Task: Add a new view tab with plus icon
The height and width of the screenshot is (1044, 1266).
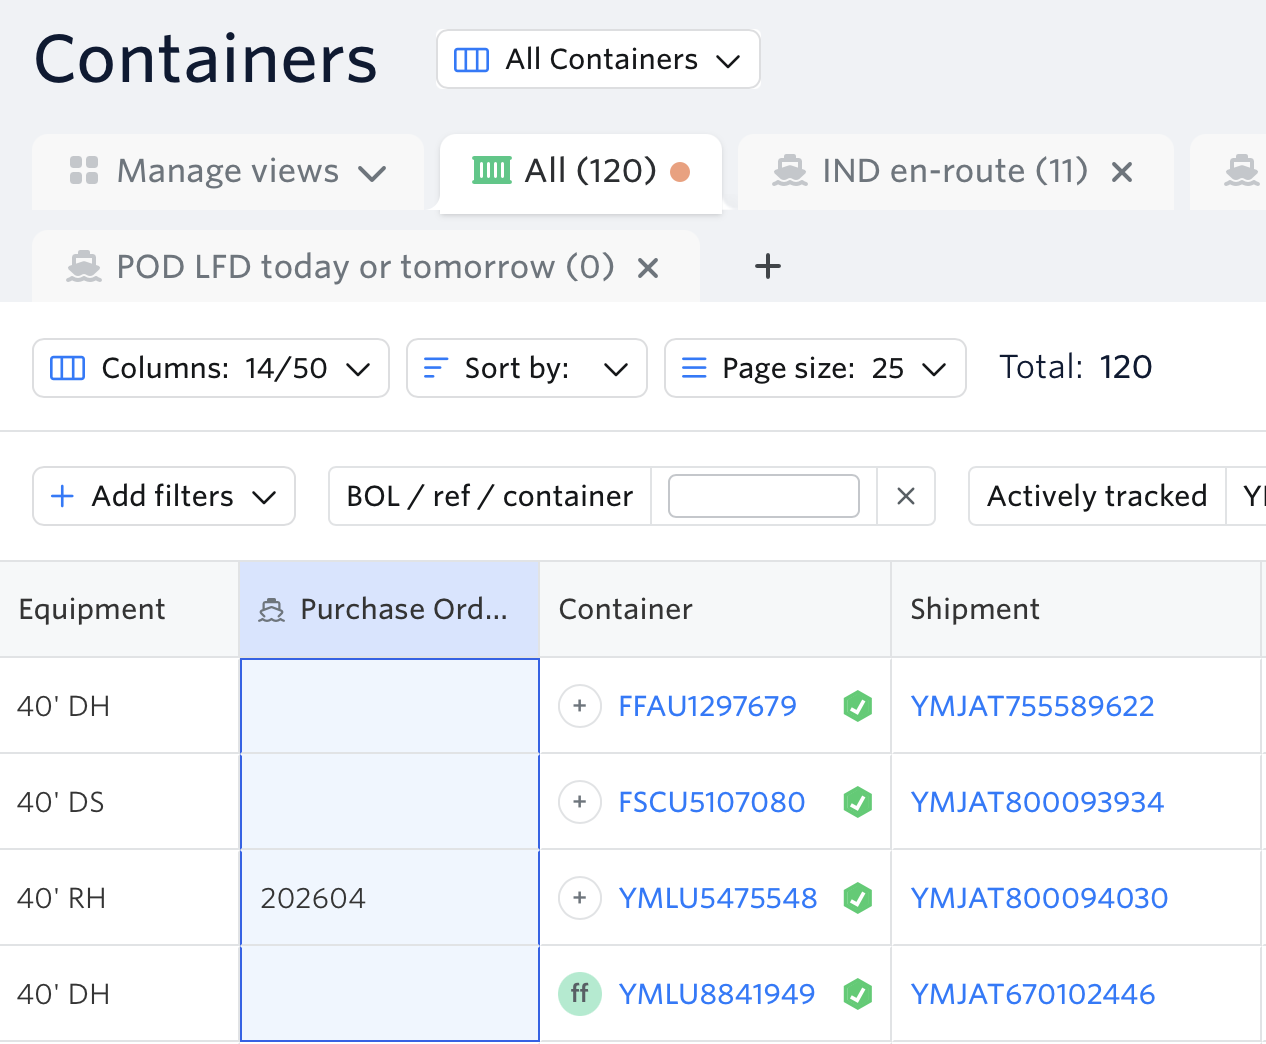Action: pos(767,267)
